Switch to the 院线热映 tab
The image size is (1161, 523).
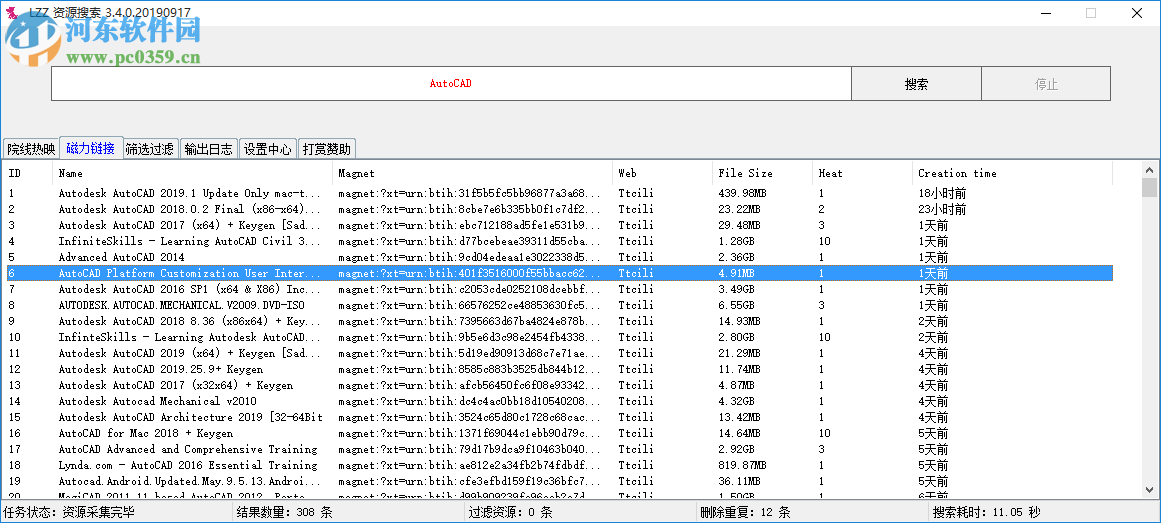31,149
